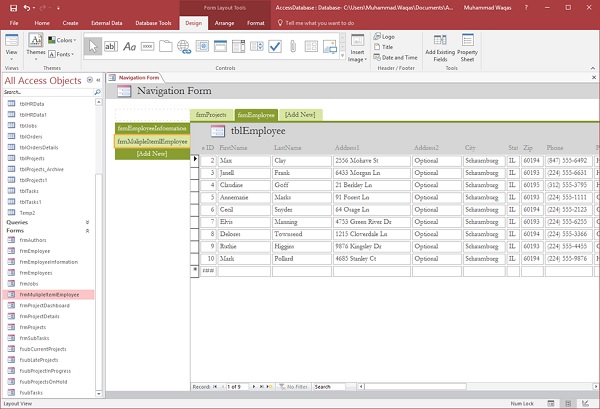Open frmJobs in the navigation pane

click(x=31, y=283)
